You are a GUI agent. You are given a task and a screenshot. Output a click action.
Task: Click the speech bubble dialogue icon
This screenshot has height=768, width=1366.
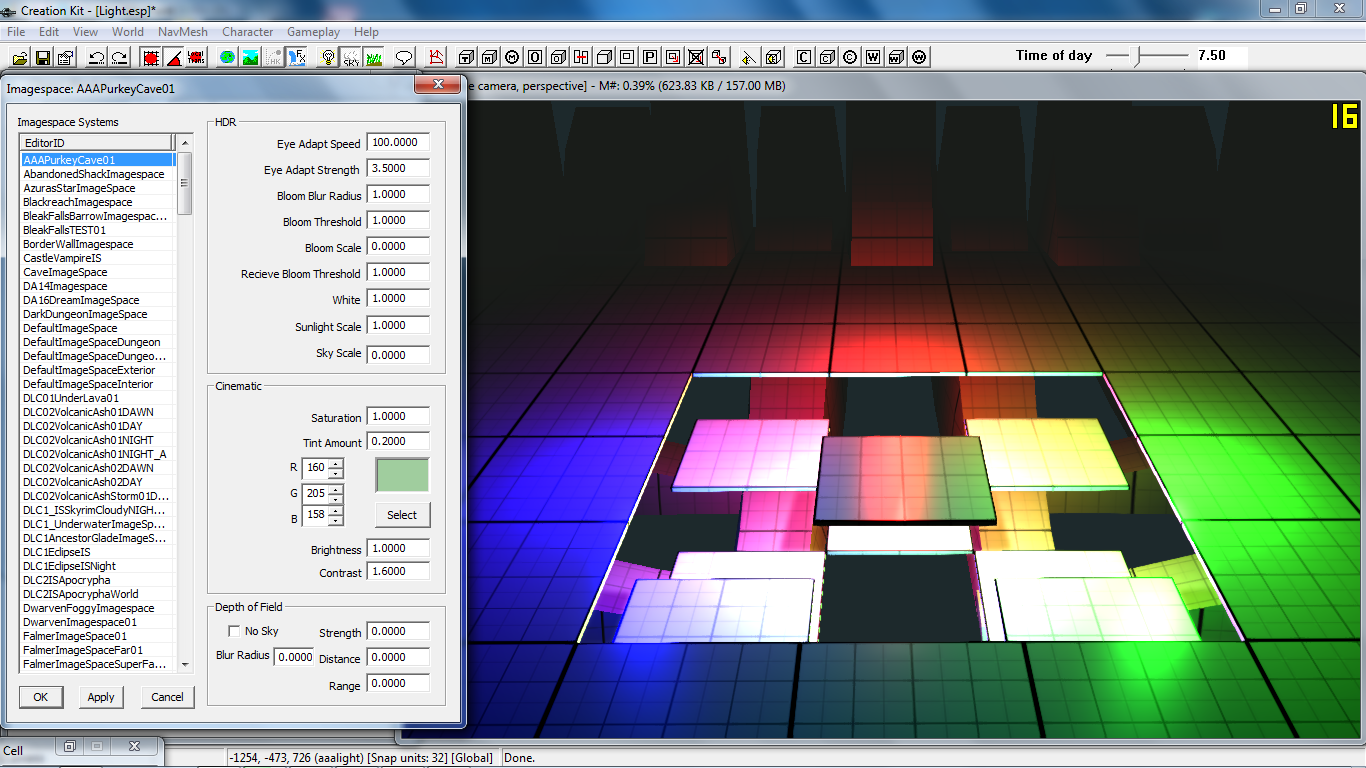(404, 57)
